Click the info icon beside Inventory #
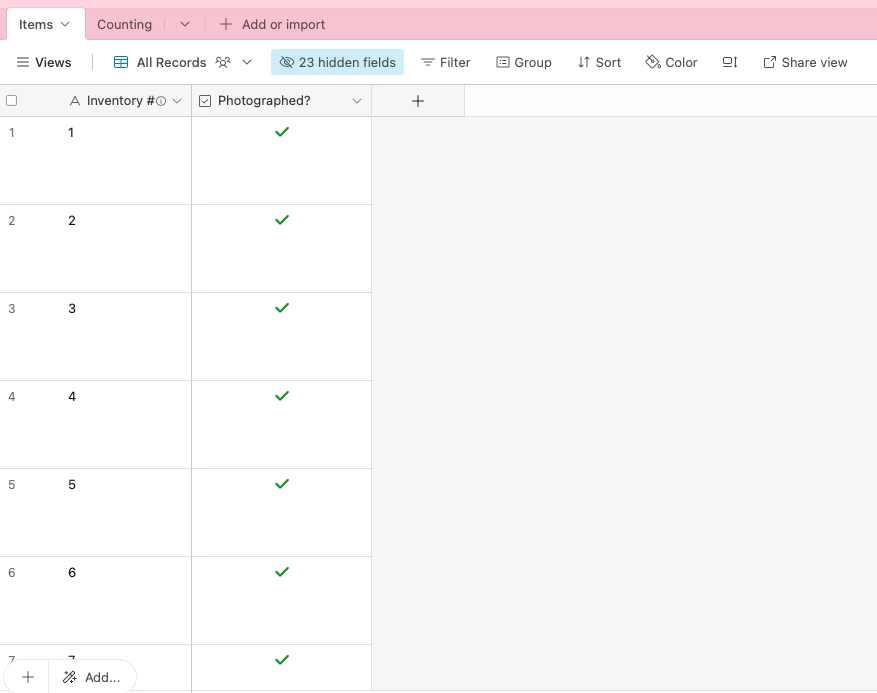This screenshot has width=877, height=693. coord(161,101)
